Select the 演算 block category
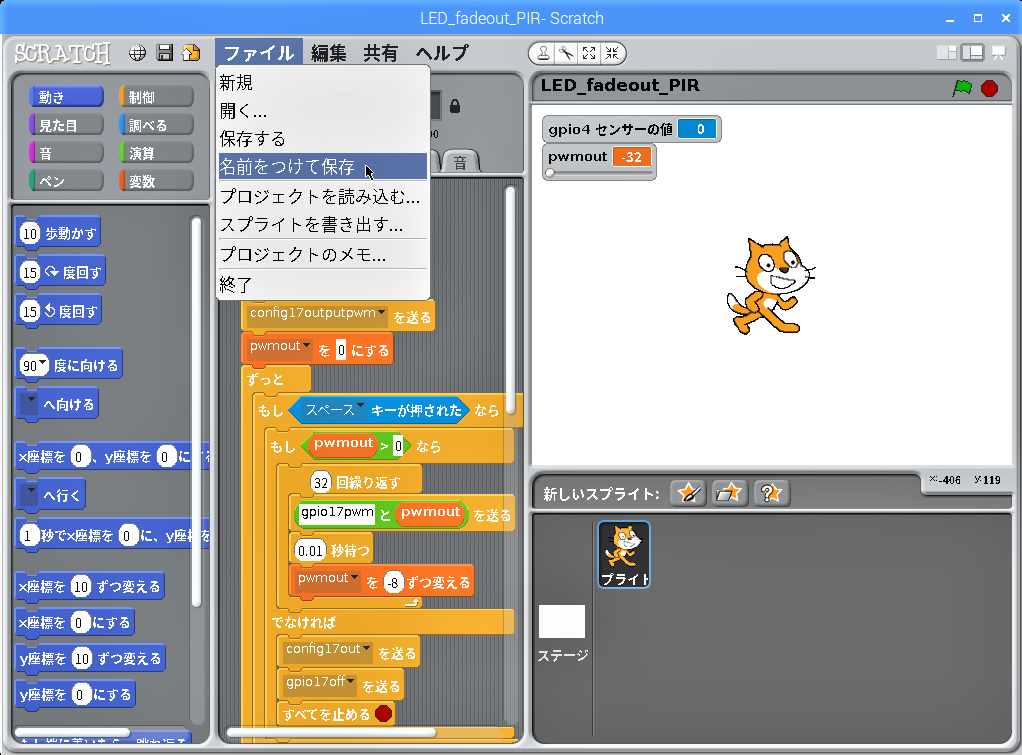This screenshot has width=1022, height=755. tap(156, 153)
